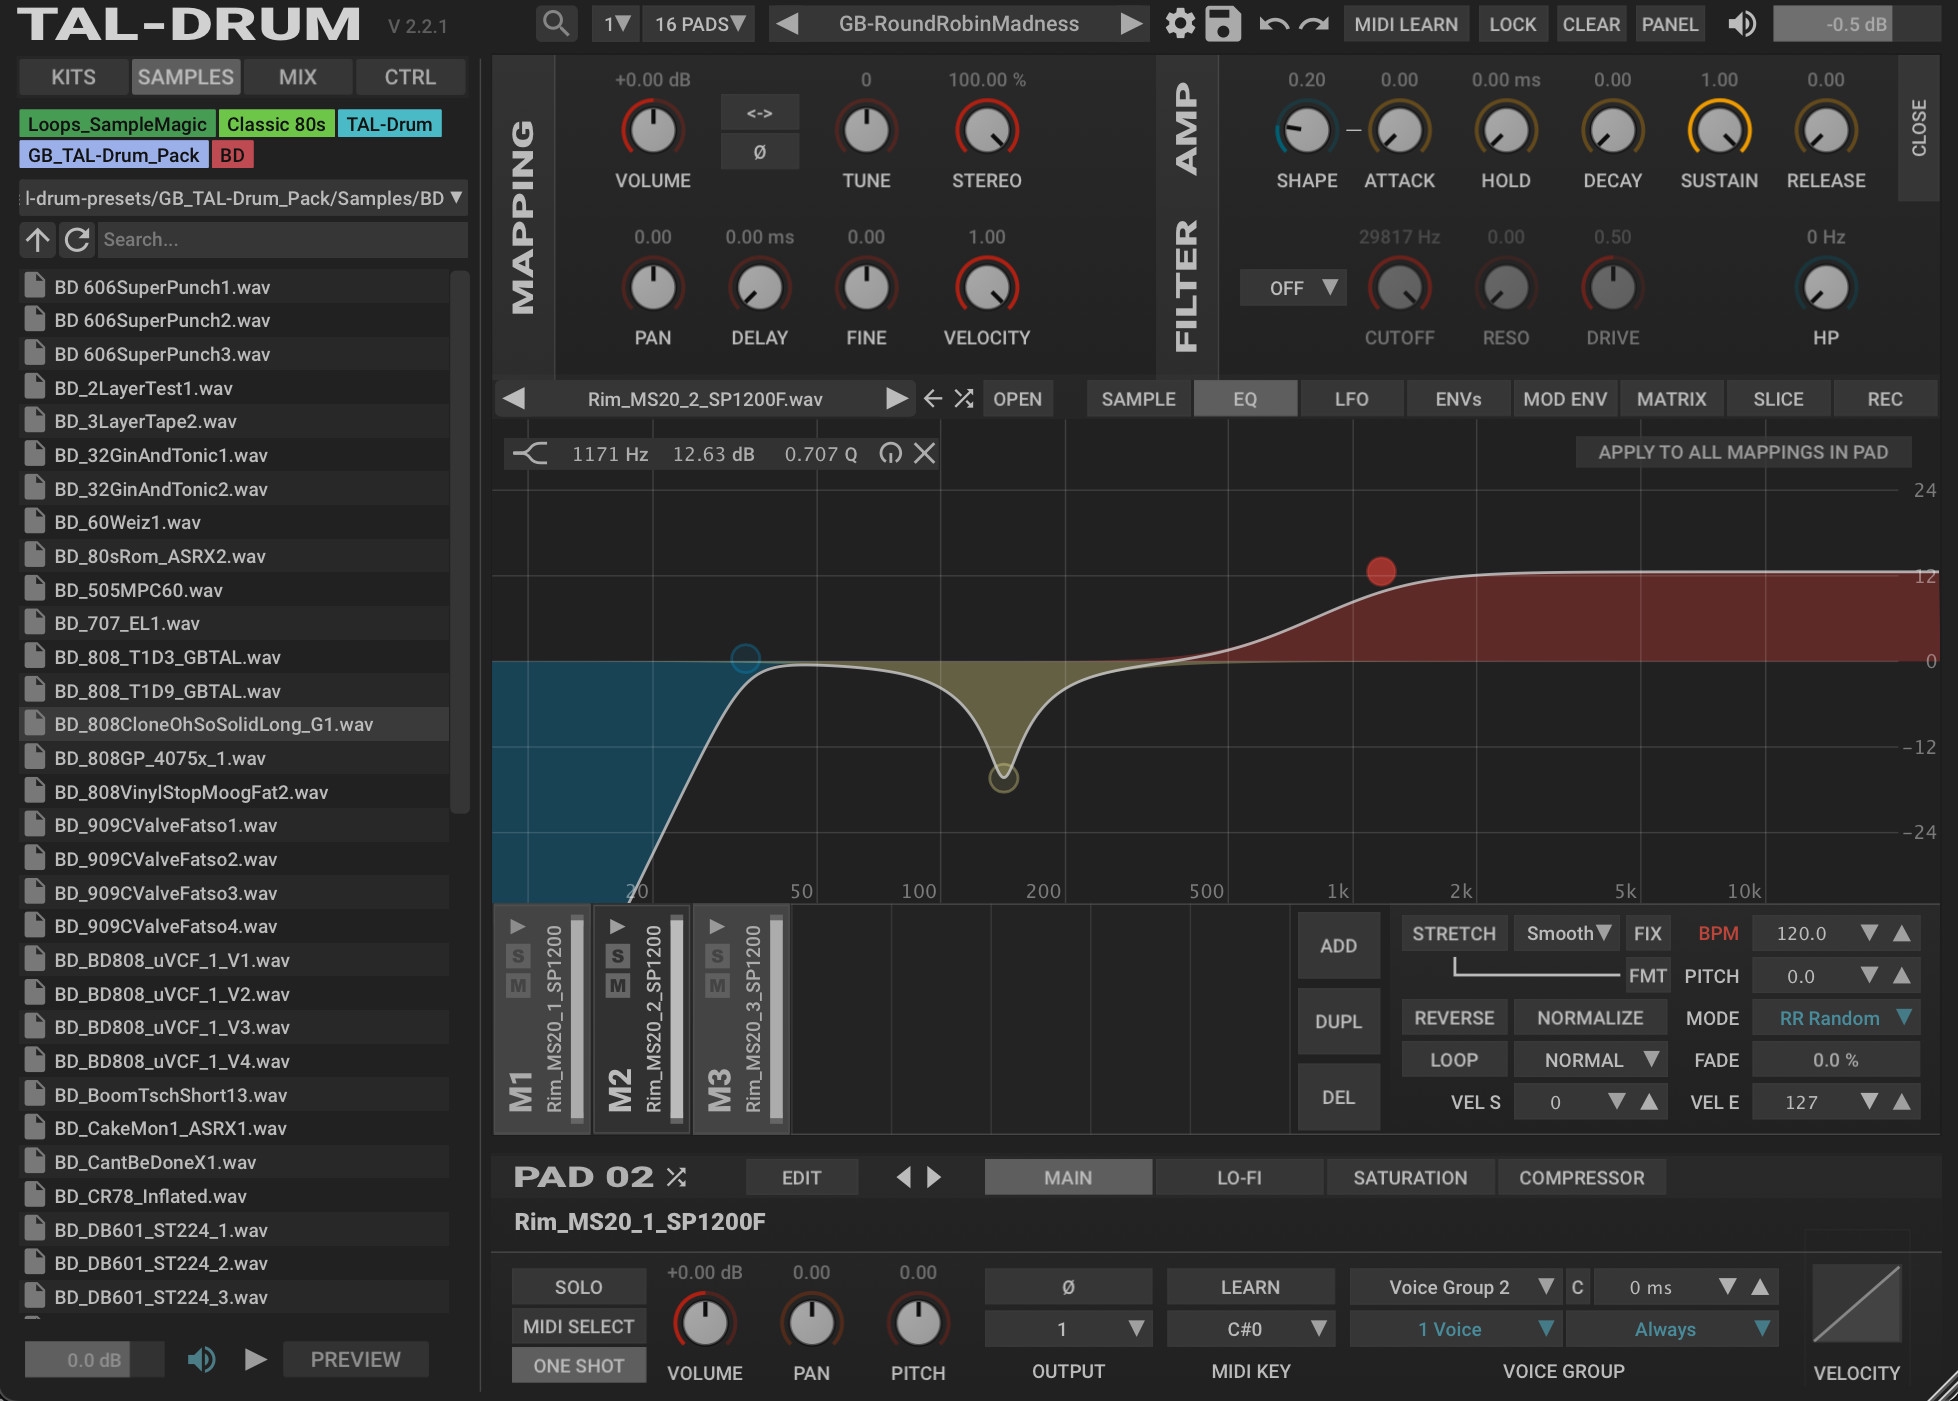Click APPLY TO ALL MAPPINGS IN PAD

[1743, 452]
